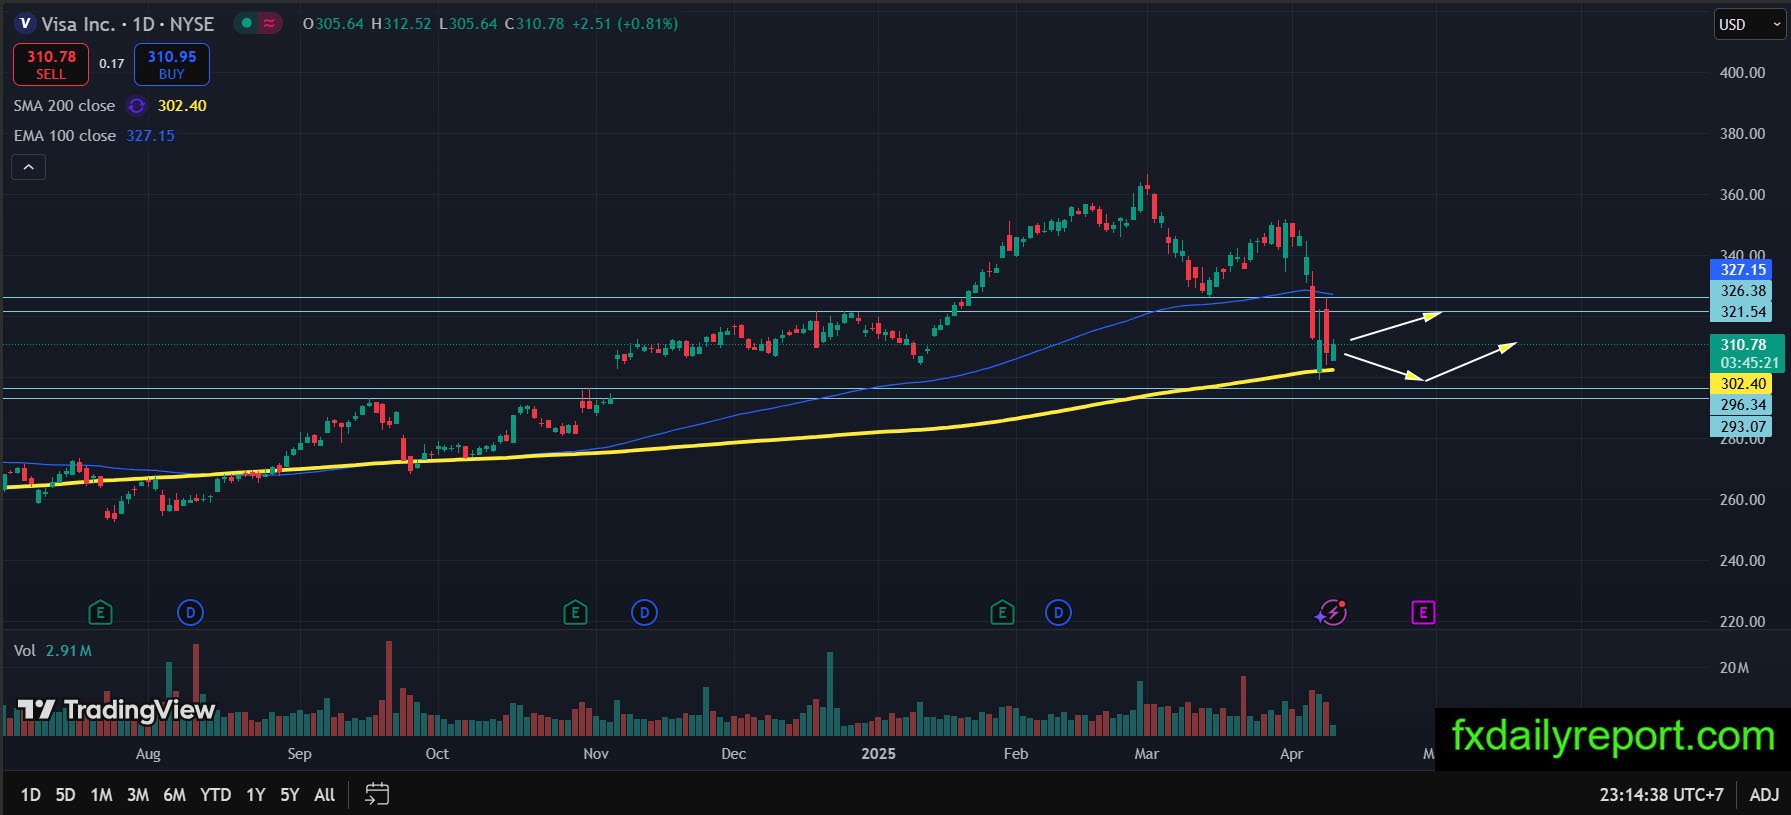Open the late-October earnings marker
Image resolution: width=1791 pixels, height=815 pixels.
[575, 612]
